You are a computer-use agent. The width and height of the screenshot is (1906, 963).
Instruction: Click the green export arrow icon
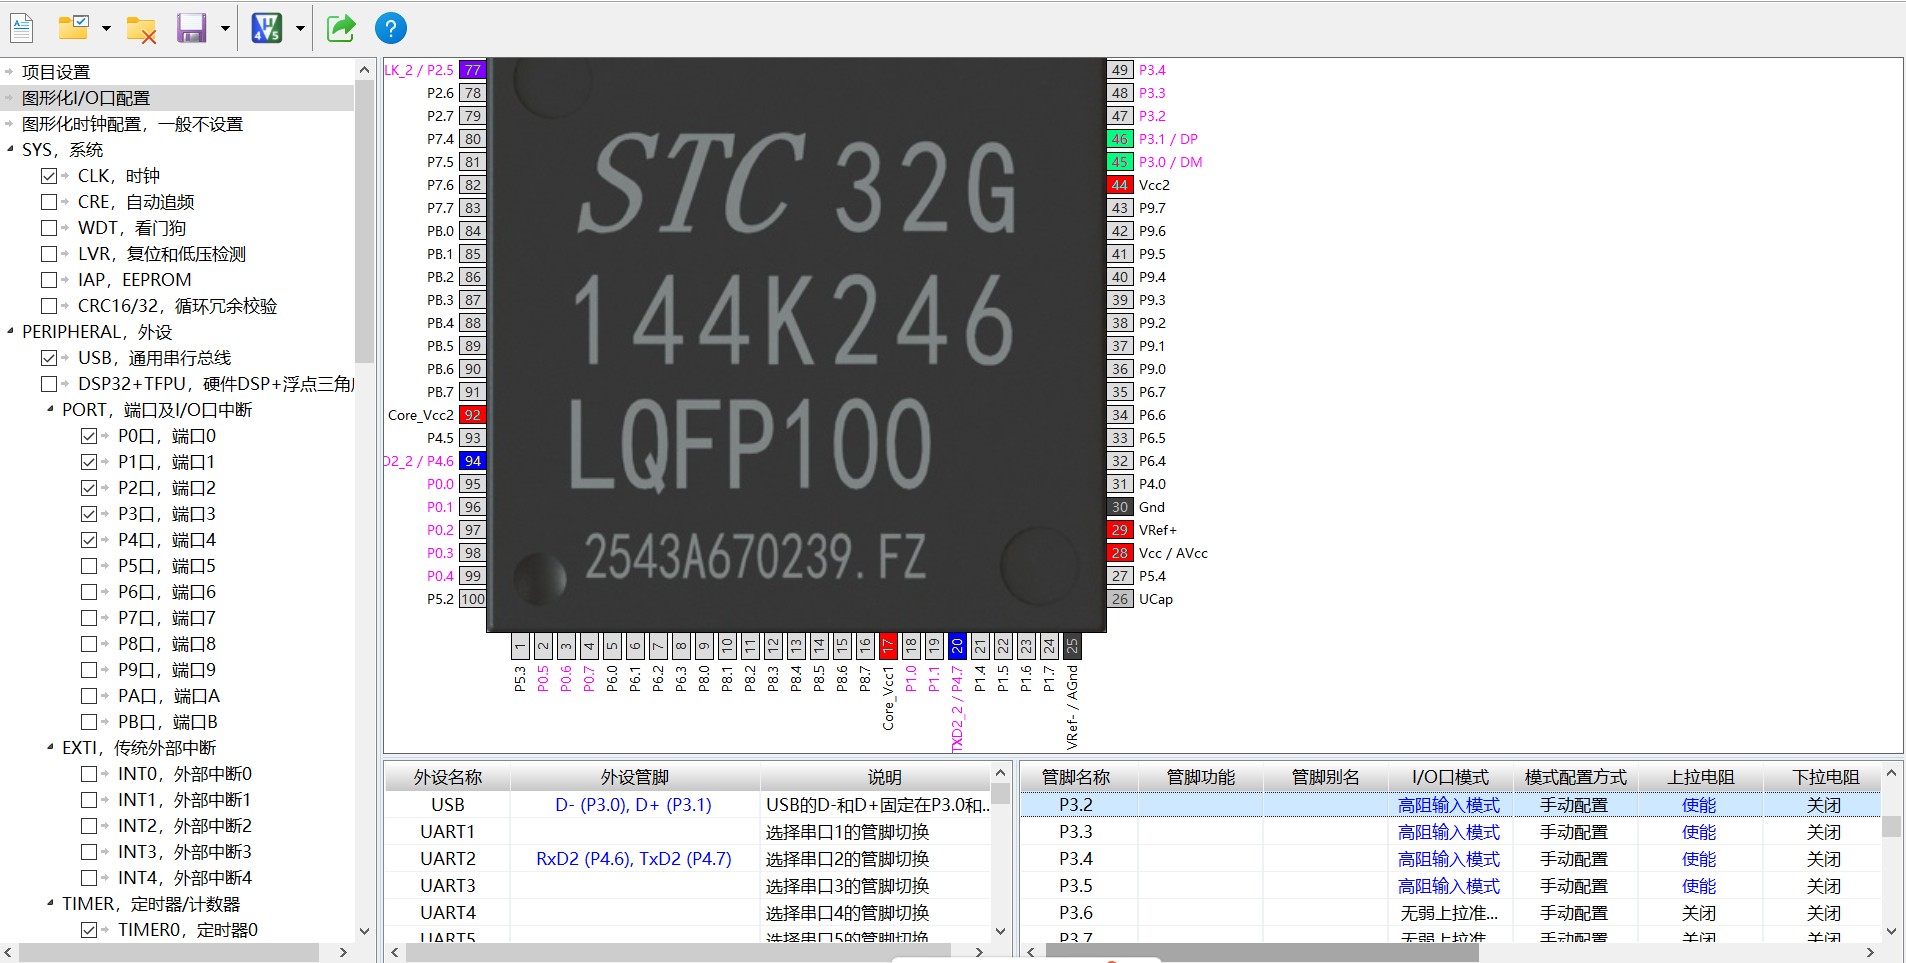(341, 28)
